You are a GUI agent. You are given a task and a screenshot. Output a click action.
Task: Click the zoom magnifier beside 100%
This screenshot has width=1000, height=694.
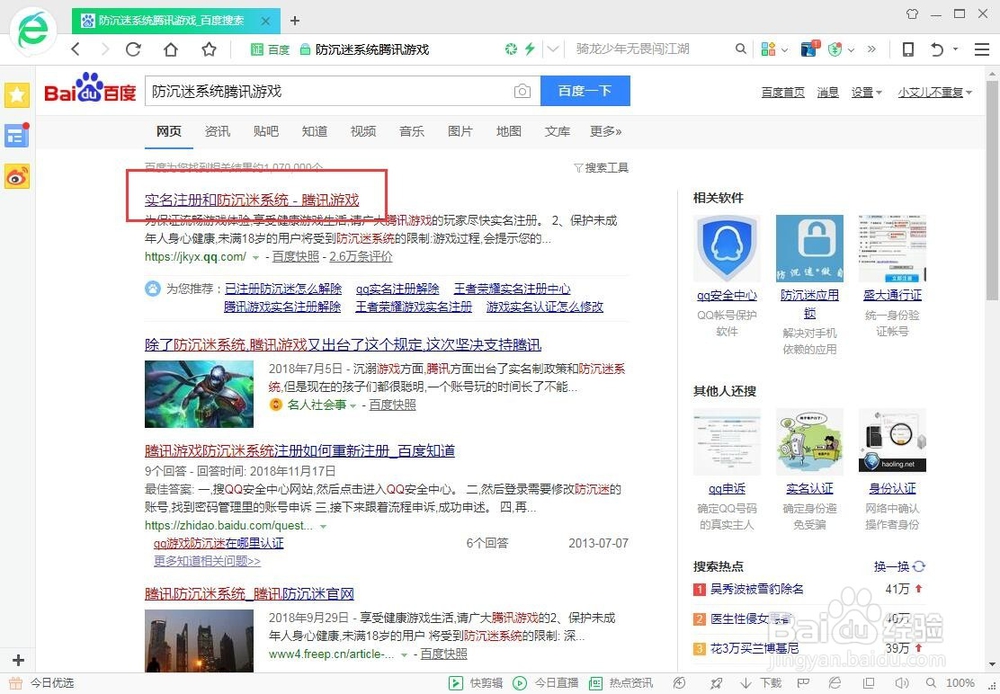(x=931, y=683)
